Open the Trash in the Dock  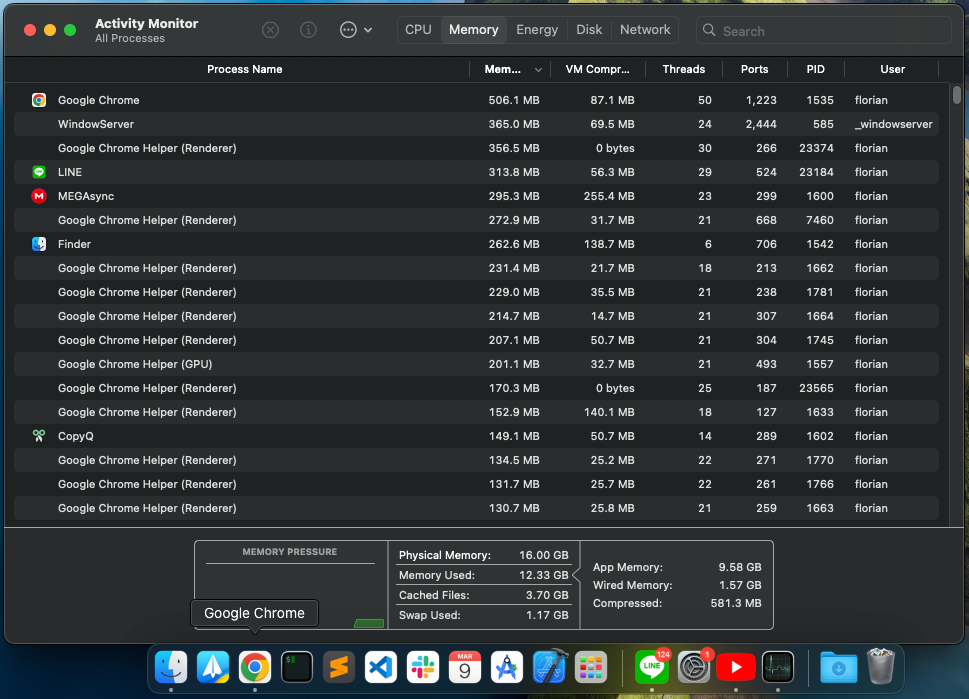880,666
